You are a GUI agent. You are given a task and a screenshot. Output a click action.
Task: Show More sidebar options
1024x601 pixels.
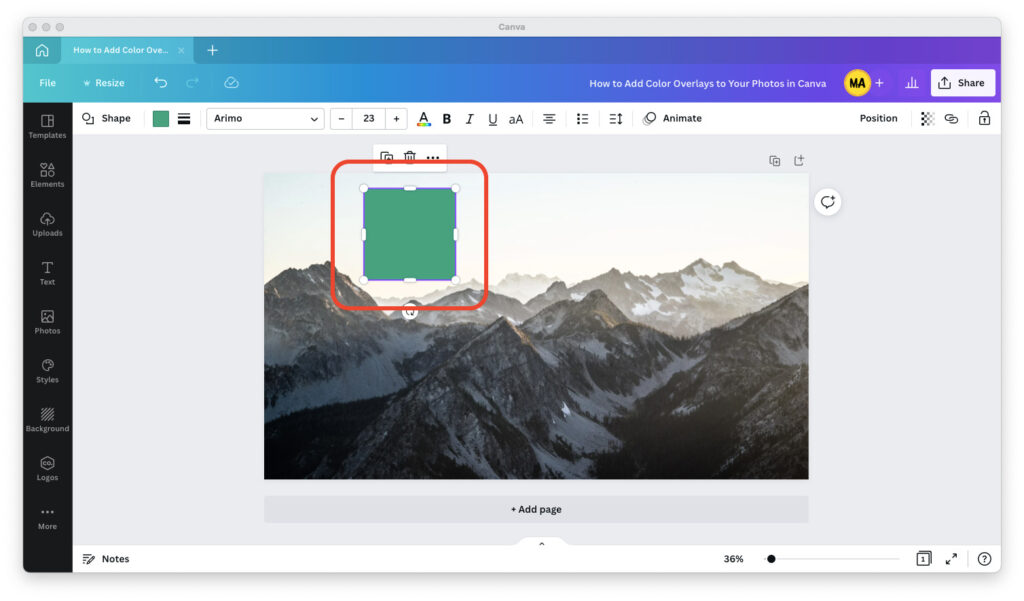coord(47,518)
